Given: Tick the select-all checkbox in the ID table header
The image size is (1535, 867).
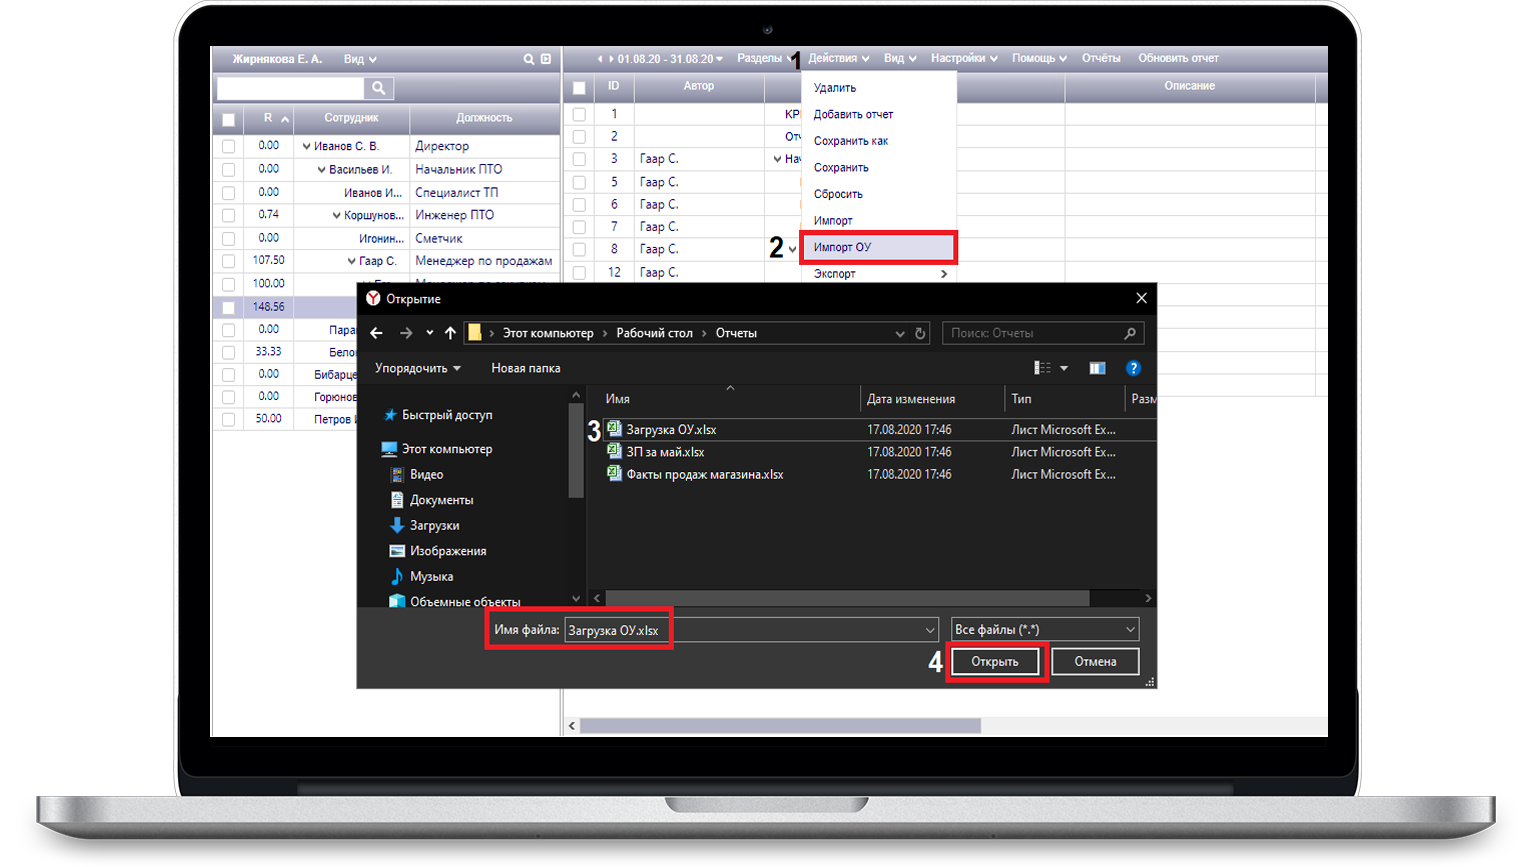Looking at the screenshot, I should tap(579, 87).
